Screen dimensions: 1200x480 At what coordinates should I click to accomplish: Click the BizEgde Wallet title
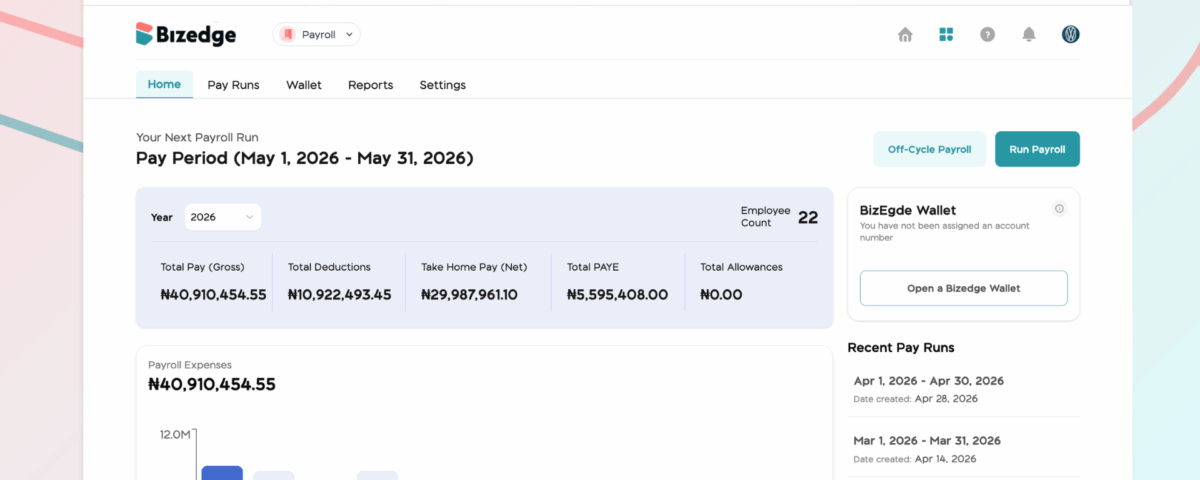pyautogui.click(x=908, y=210)
